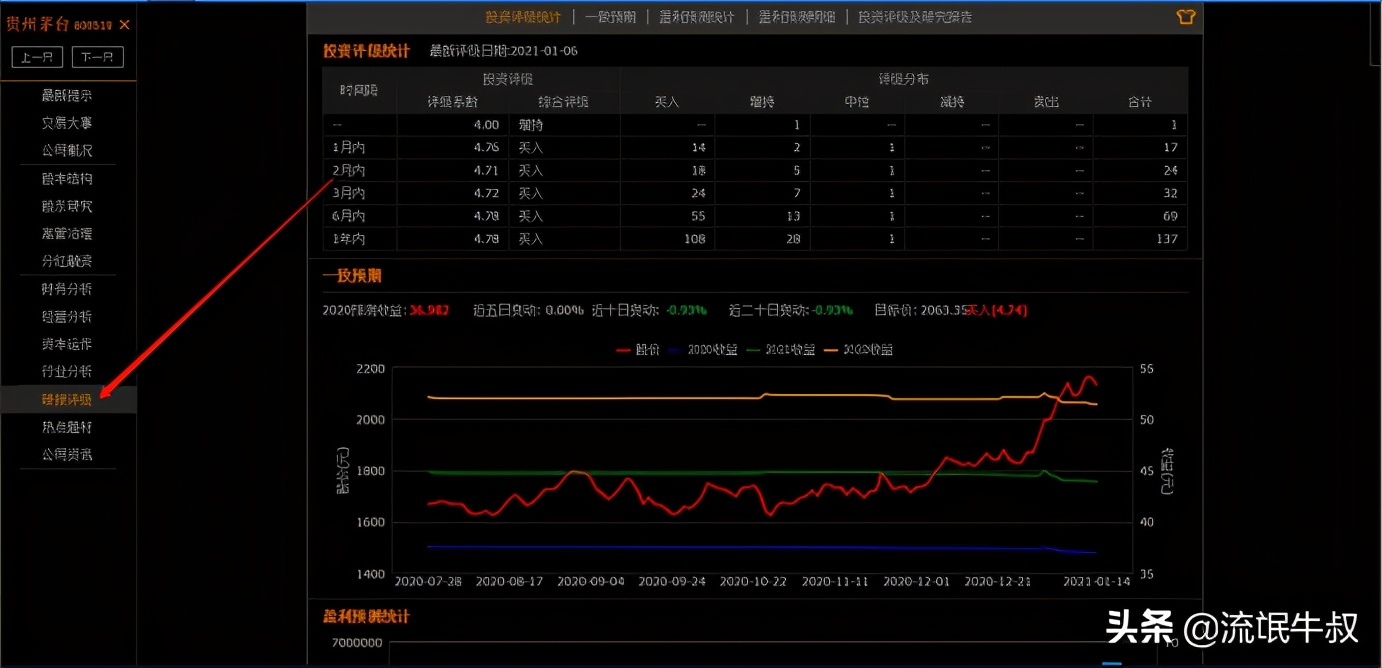The height and width of the screenshot is (668, 1382).
Task: Open 公司概况 in the left sidebar
Action: coord(67,150)
